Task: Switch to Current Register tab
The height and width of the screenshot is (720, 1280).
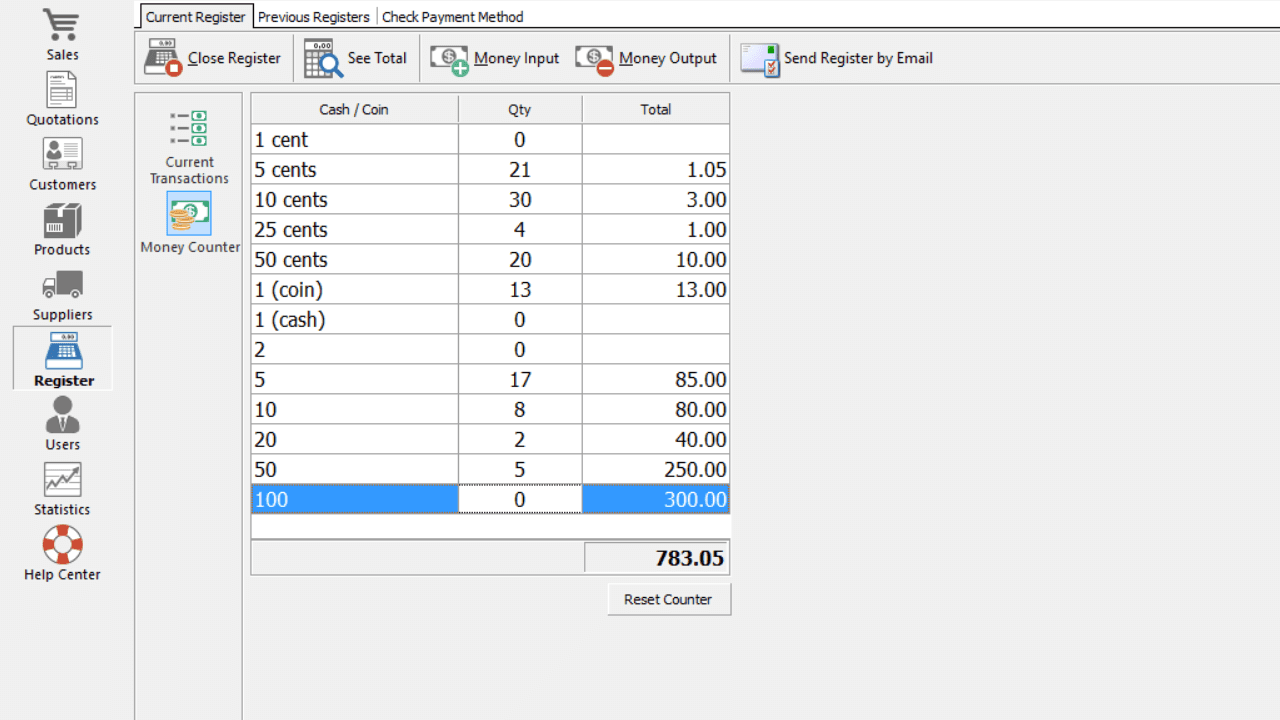Action: pyautogui.click(x=195, y=17)
